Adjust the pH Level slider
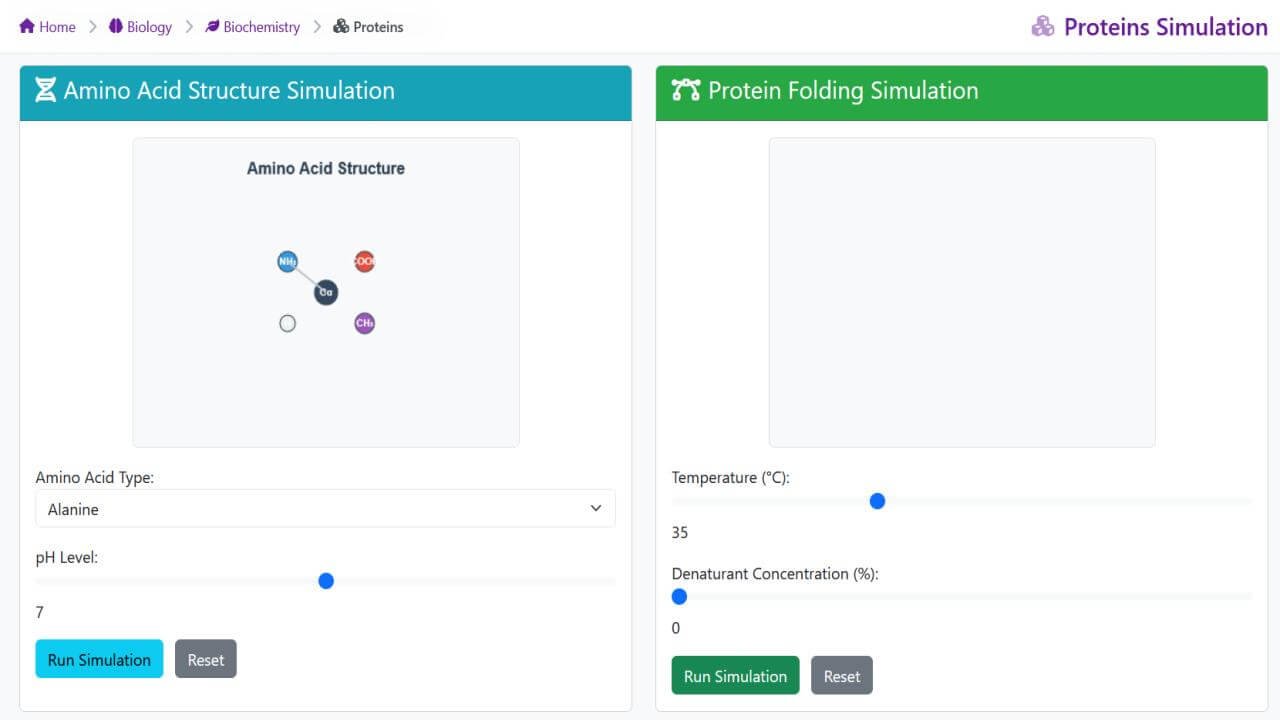 pyautogui.click(x=326, y=581)
